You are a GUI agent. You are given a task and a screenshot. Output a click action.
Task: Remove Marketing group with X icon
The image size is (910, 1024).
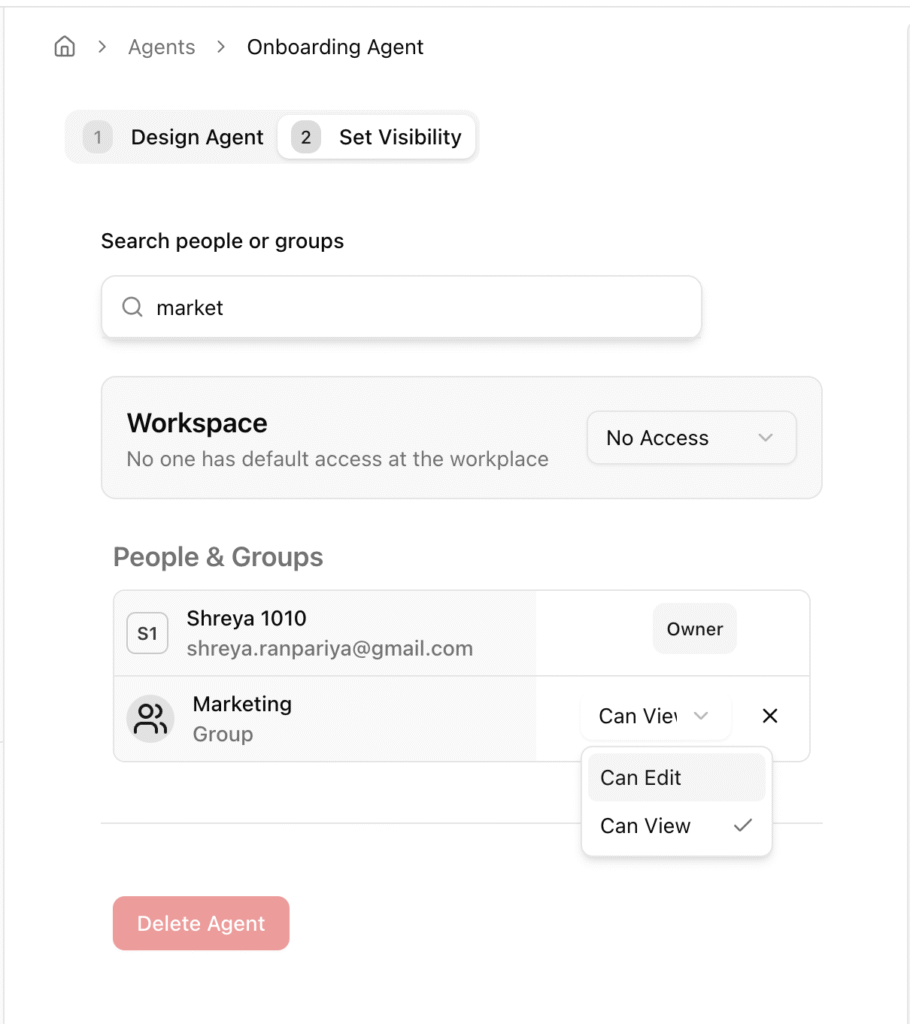pyautogui.click(x=770, y=716)
